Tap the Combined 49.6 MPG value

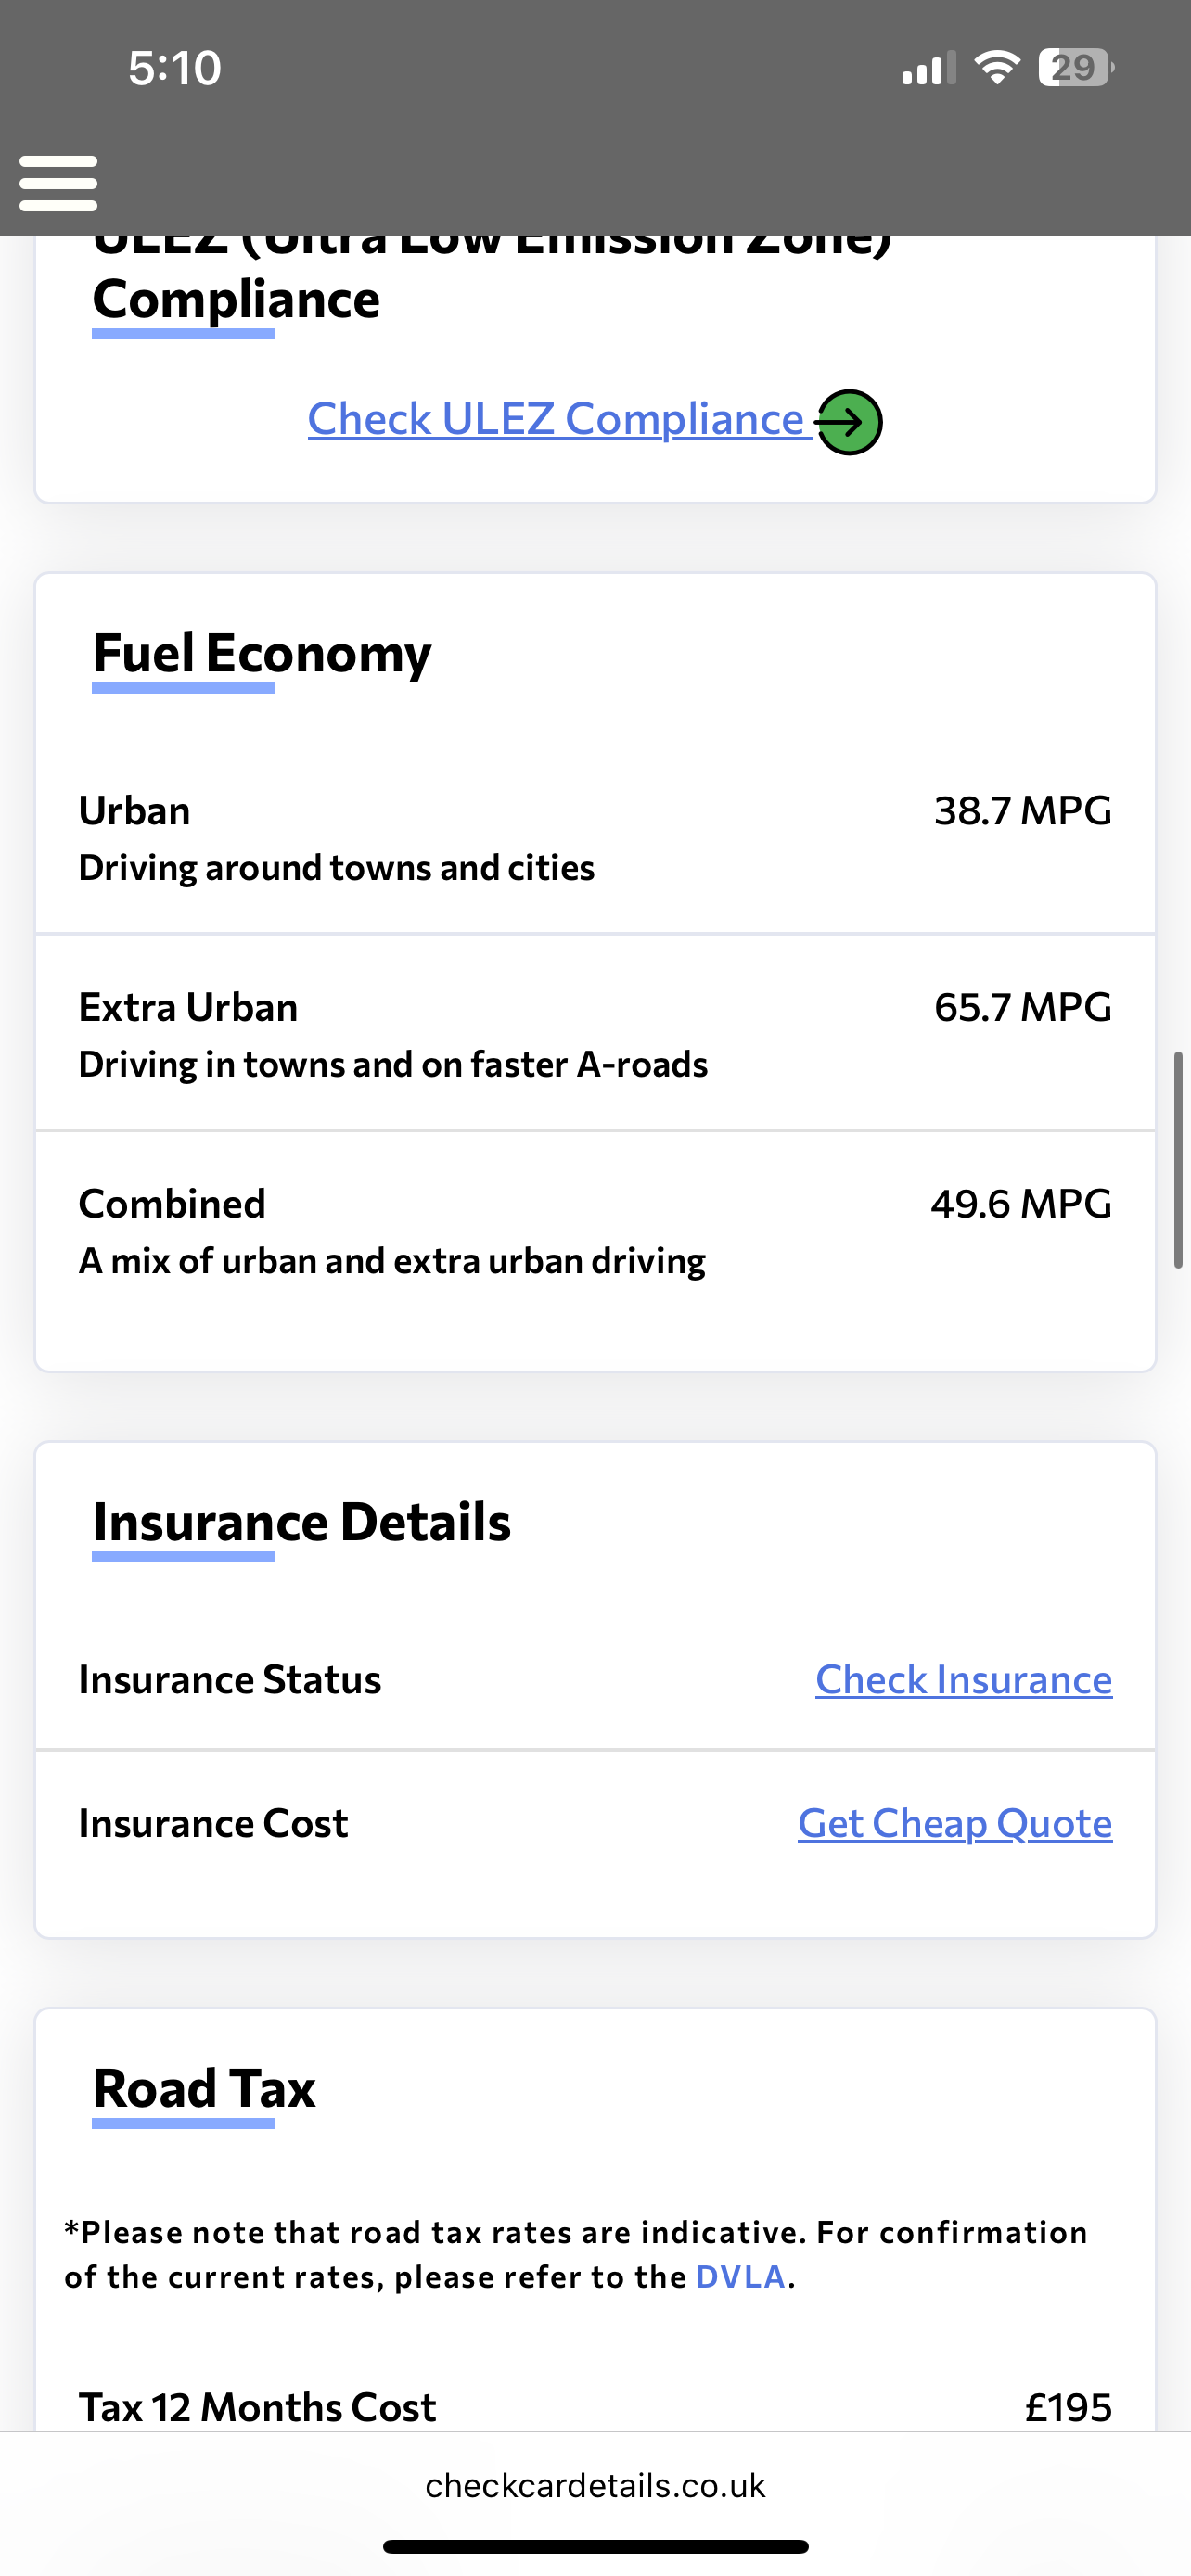[1020, 1205]
